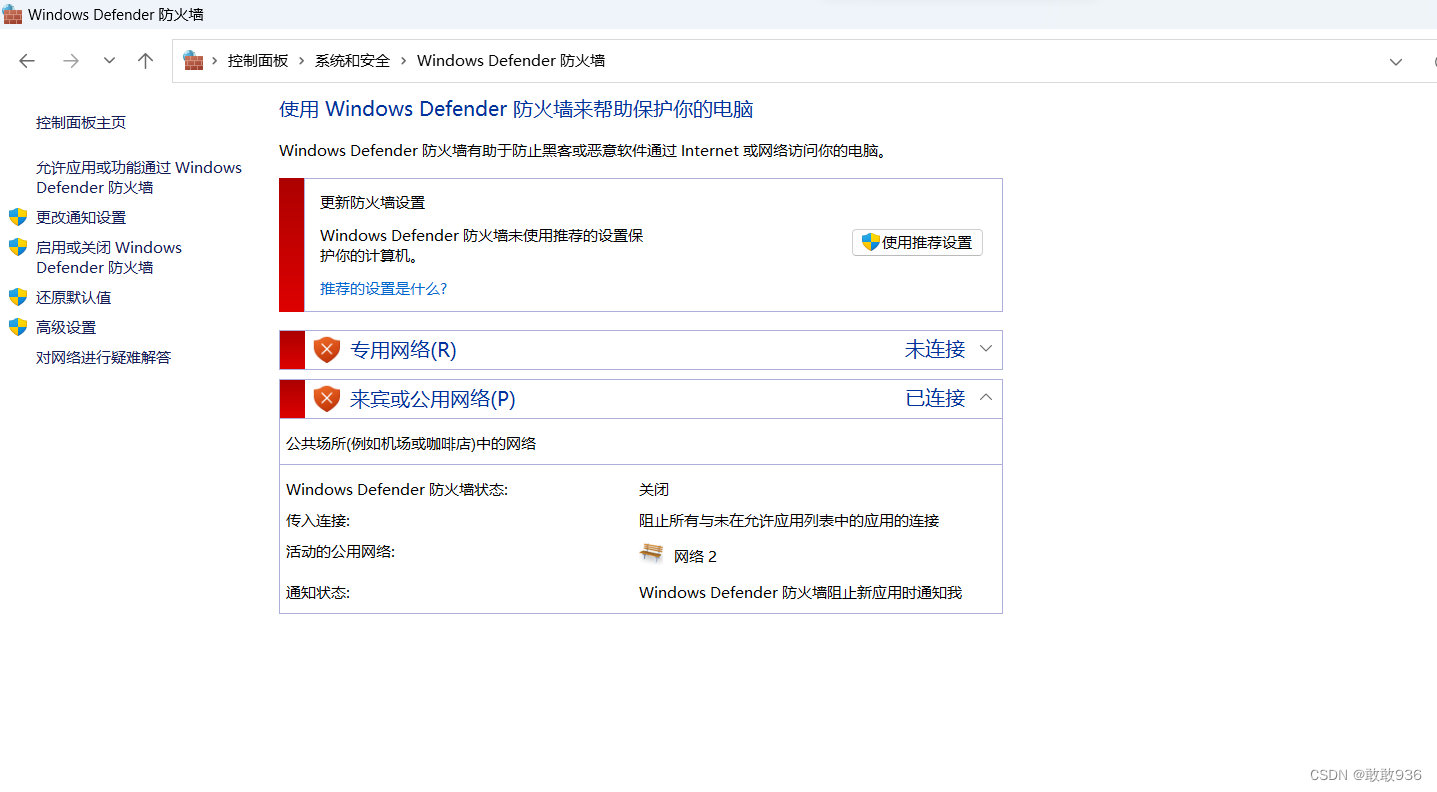Image resolution: width=1437 pixels, height=792 pixels.
Task: Collapse 来宾或公用网络 using its up chevron
Action: pyautogui.click(x=986, y=398)
